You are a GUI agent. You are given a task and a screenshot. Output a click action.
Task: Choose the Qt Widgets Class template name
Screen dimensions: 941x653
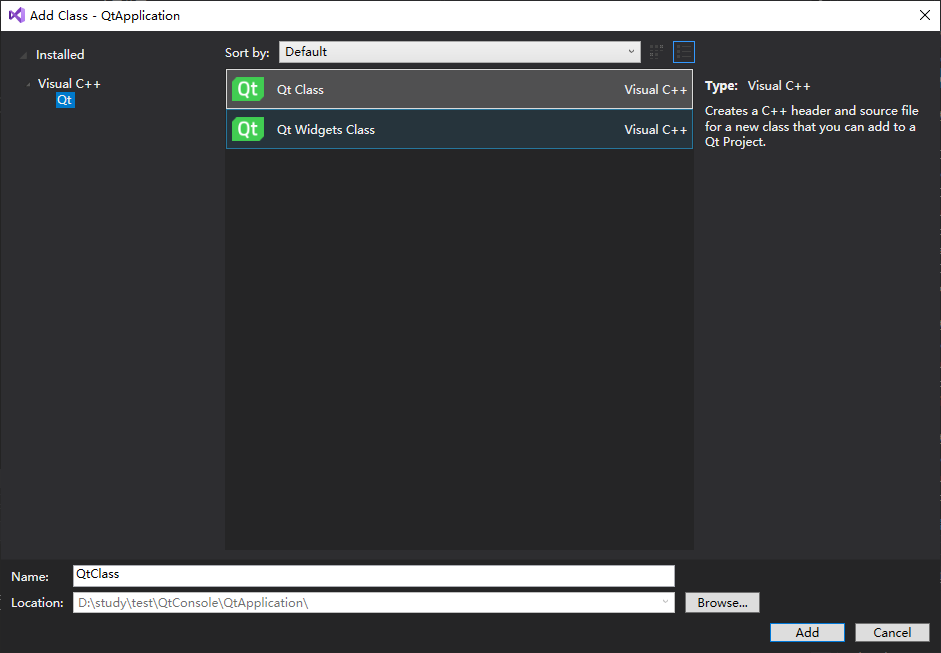click(326, 130)
